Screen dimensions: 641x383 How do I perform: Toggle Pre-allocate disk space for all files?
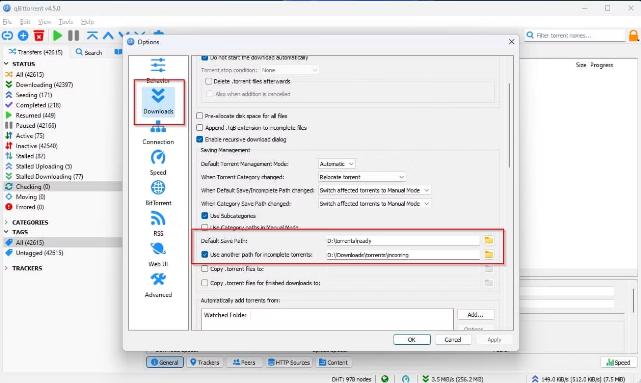click(x=199, y=116)
